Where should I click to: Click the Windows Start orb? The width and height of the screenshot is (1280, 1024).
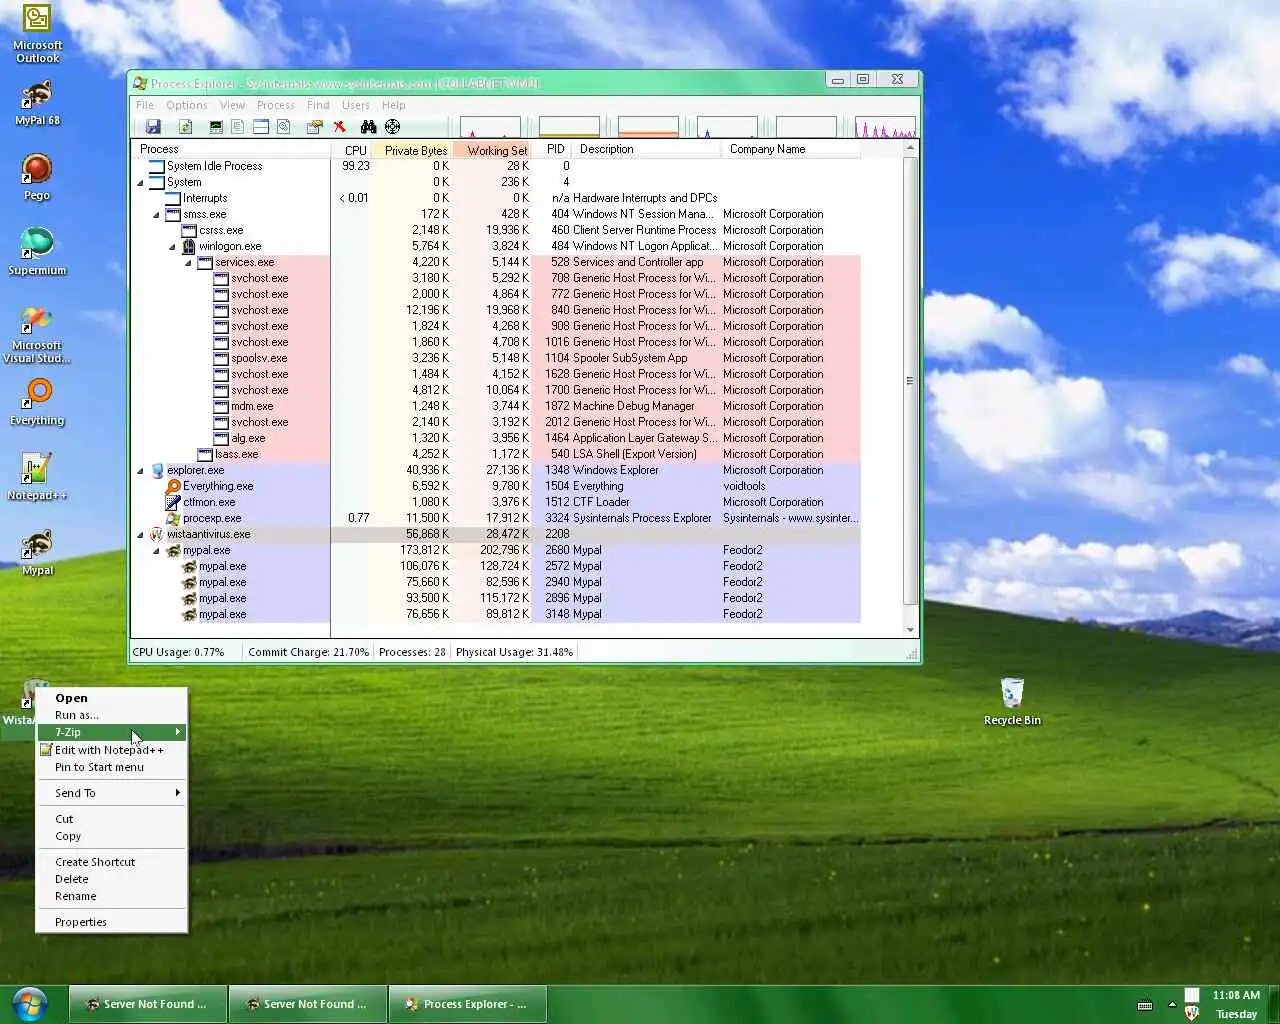(x=29, y=1004)
